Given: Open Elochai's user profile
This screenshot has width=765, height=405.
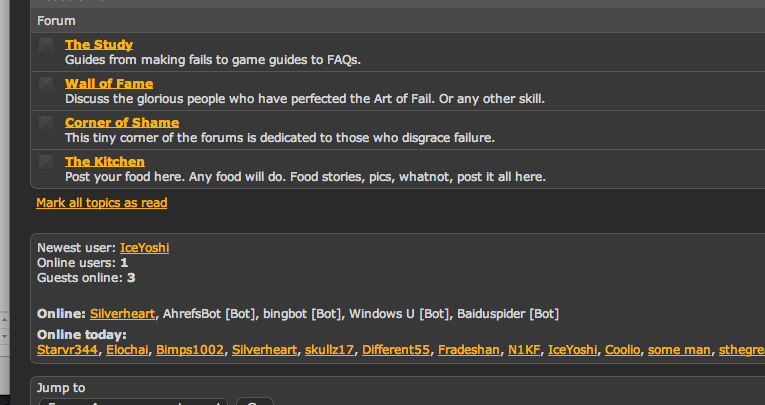Looking at the screenshot, I should click(127, 350).
